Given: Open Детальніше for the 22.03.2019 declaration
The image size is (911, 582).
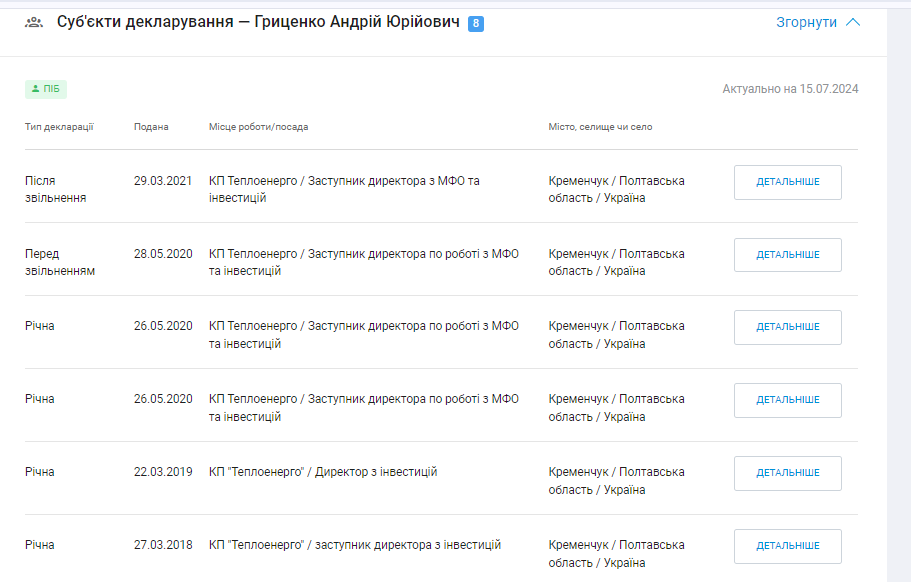Looking at the screenshot, I should (787, 473).
